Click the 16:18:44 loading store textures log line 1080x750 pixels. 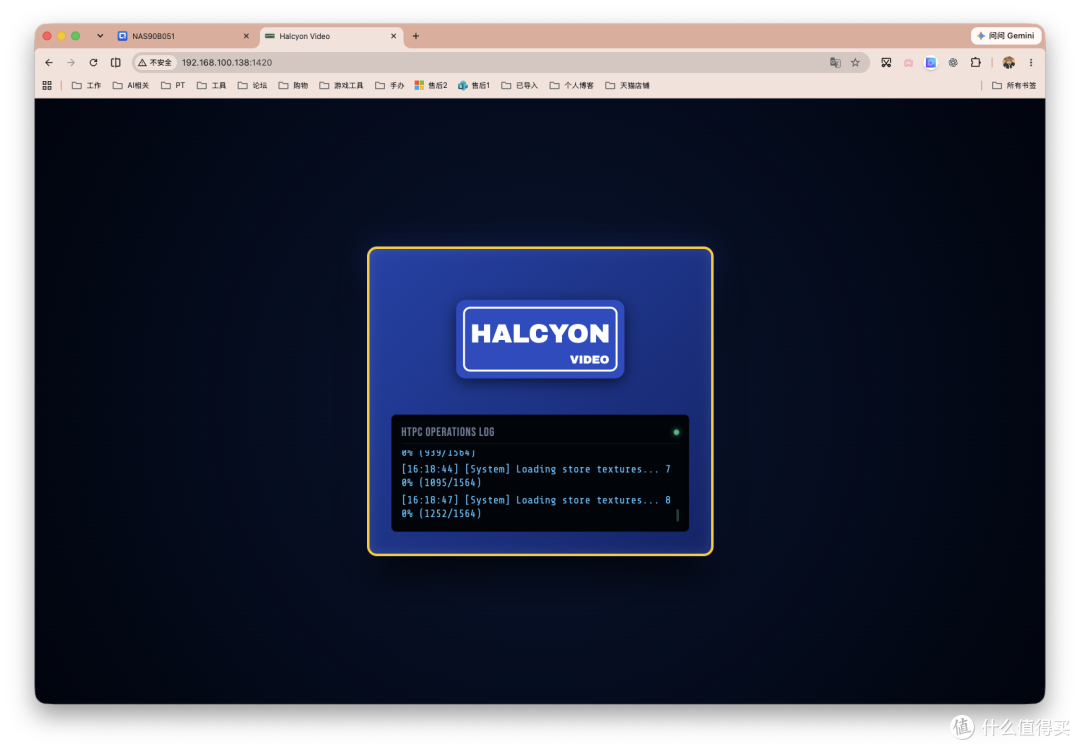(536, 476)
